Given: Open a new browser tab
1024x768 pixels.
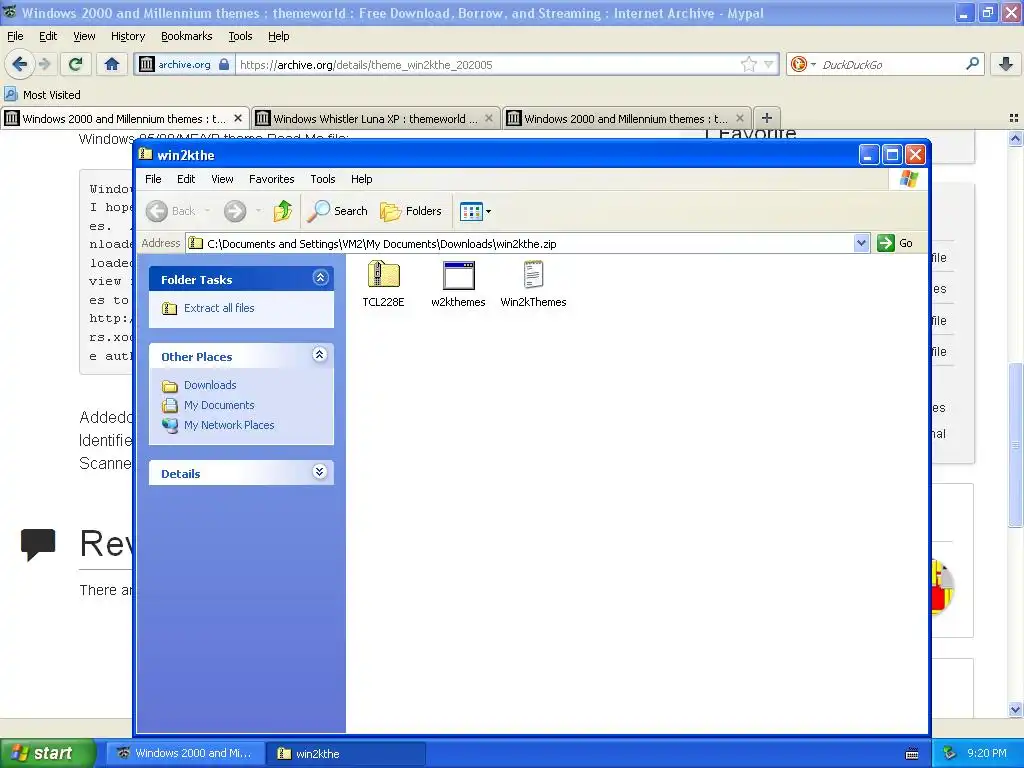Looking at the screenshot, I should point(767,118).
